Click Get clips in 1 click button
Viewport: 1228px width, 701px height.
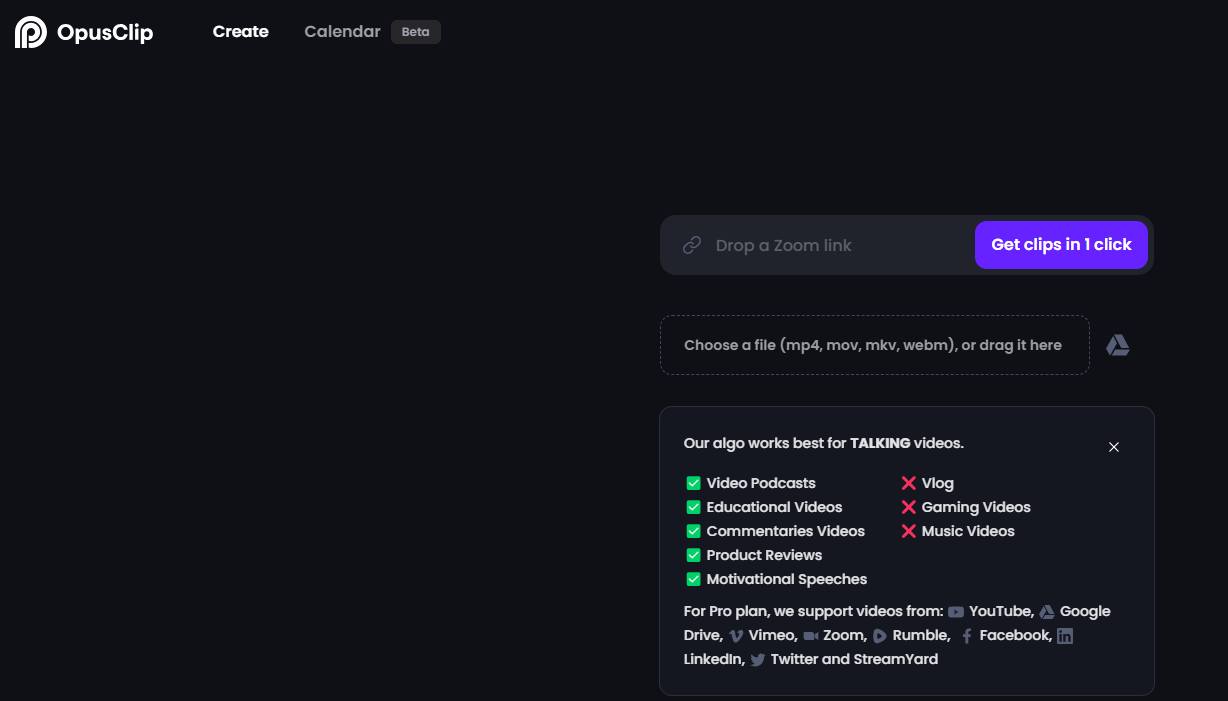pyautogui.click(x=1061, y=245)
